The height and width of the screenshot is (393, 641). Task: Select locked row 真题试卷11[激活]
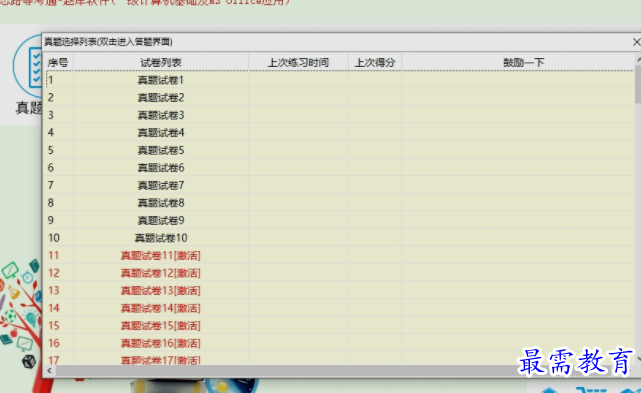[x=339, y=256]
